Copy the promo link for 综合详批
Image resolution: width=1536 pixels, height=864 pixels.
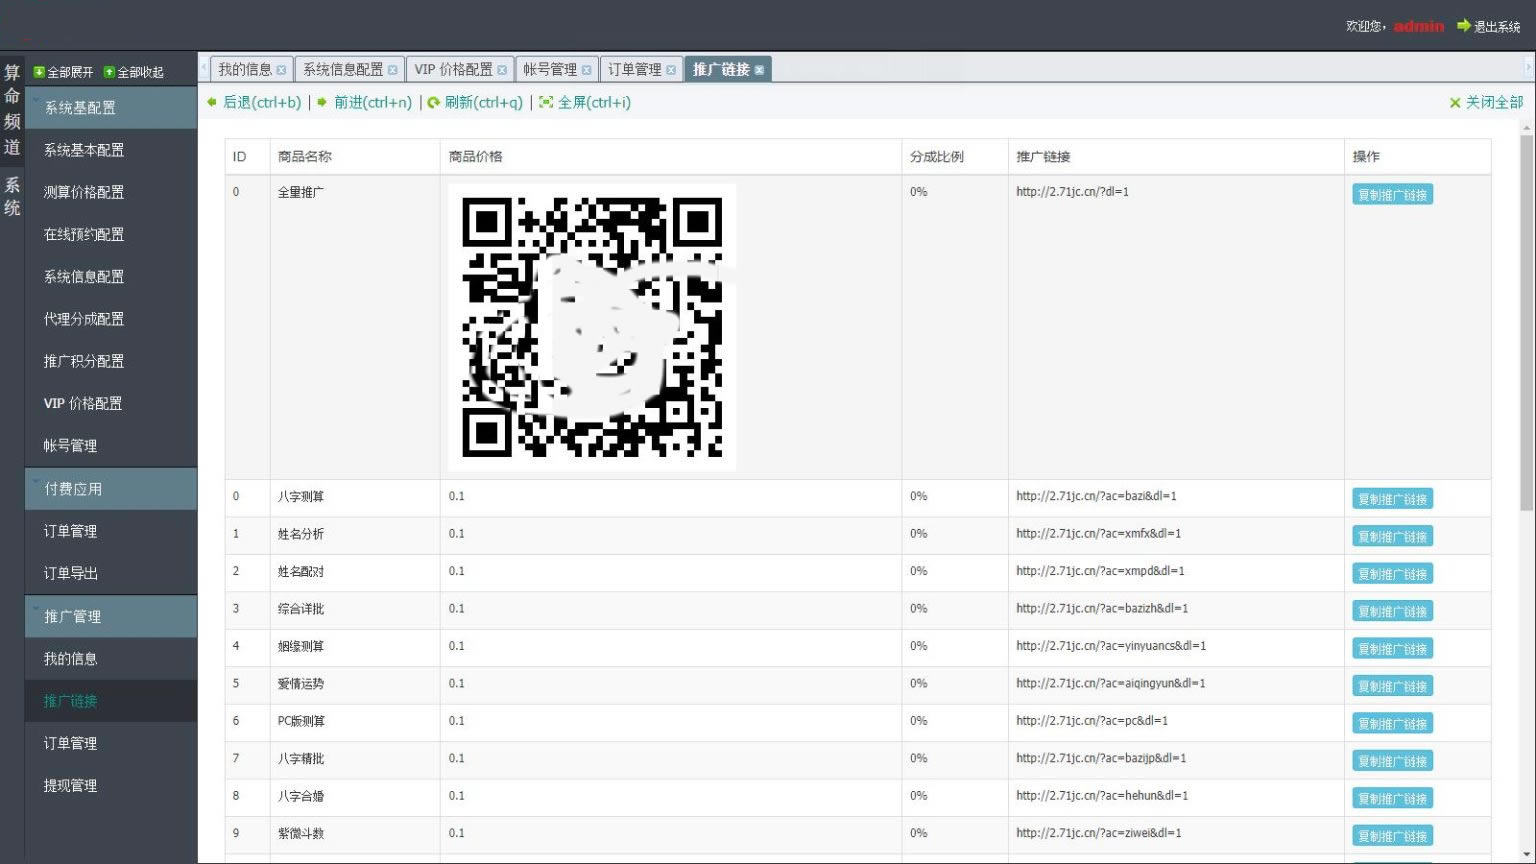pos(1392,611)
